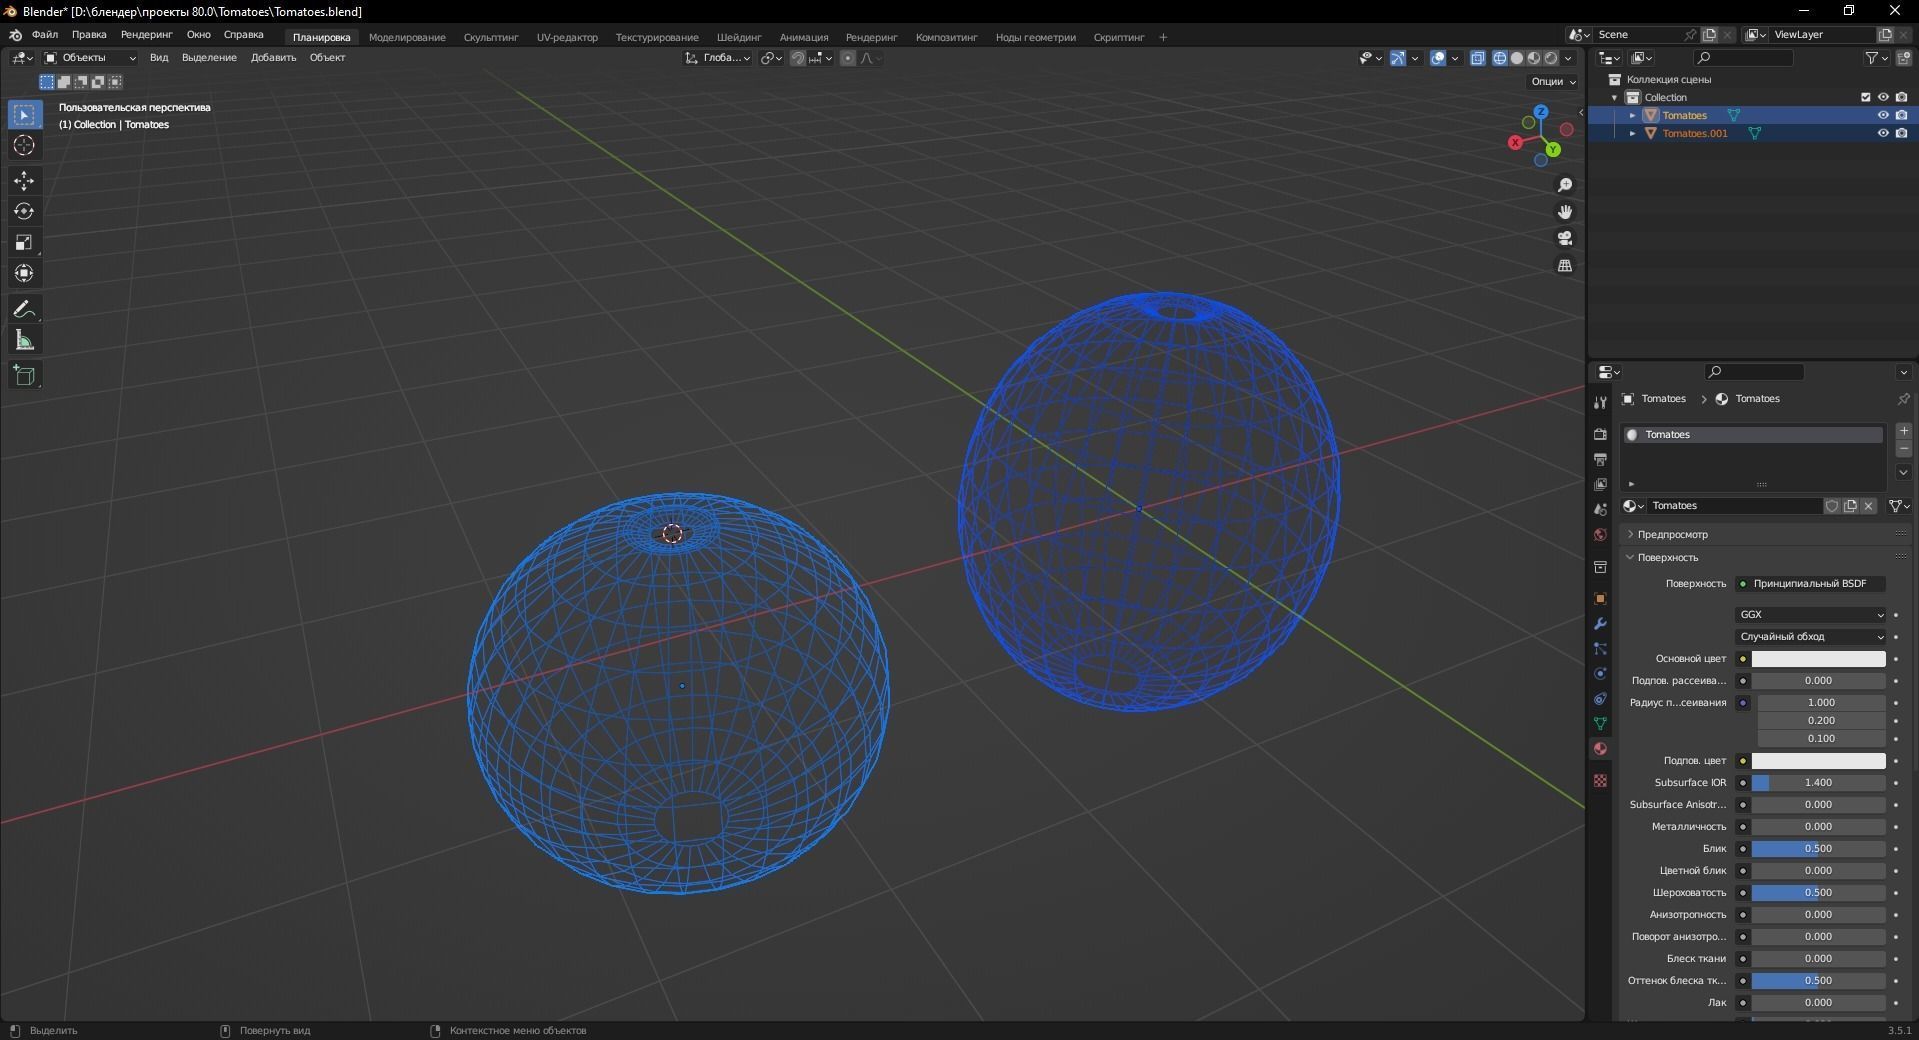Click the Subsurface IOR slider

[1818, 783]
